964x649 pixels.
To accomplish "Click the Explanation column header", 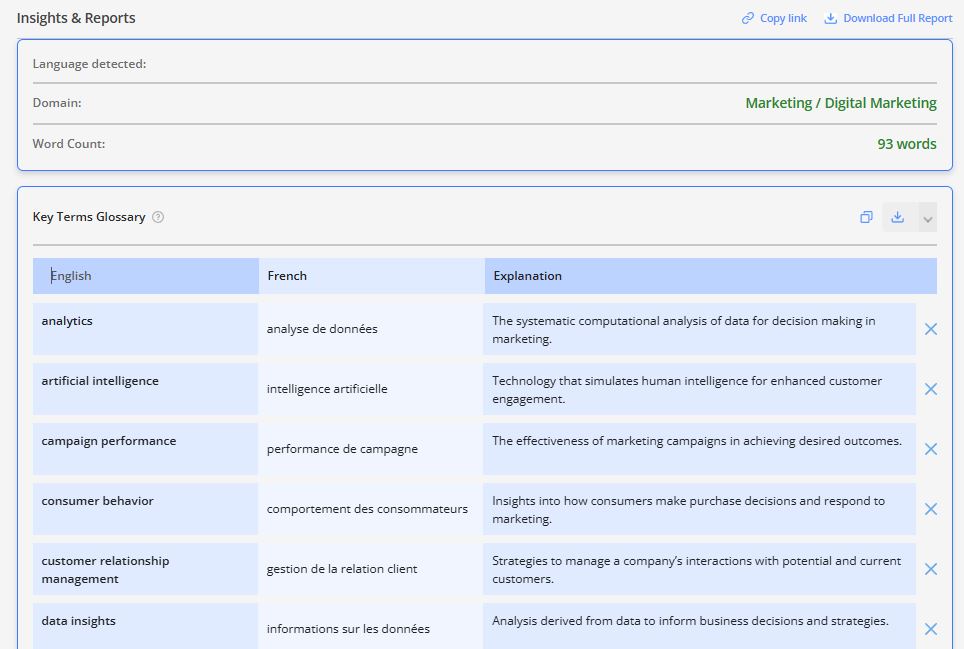I will pyautogui.click(x=710, y=276).
